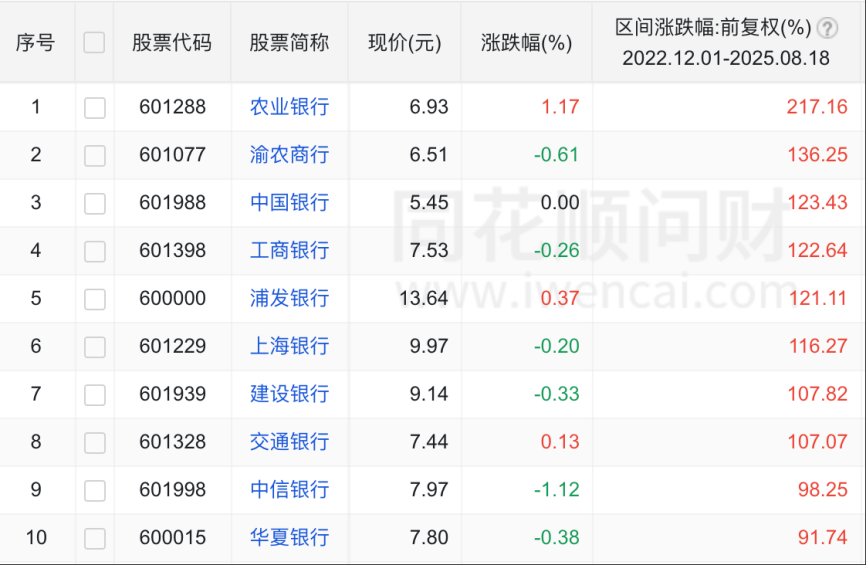866x565 pixels.
Task: Sort by the 股票代码 column header
Action: (x=172, y=43)
